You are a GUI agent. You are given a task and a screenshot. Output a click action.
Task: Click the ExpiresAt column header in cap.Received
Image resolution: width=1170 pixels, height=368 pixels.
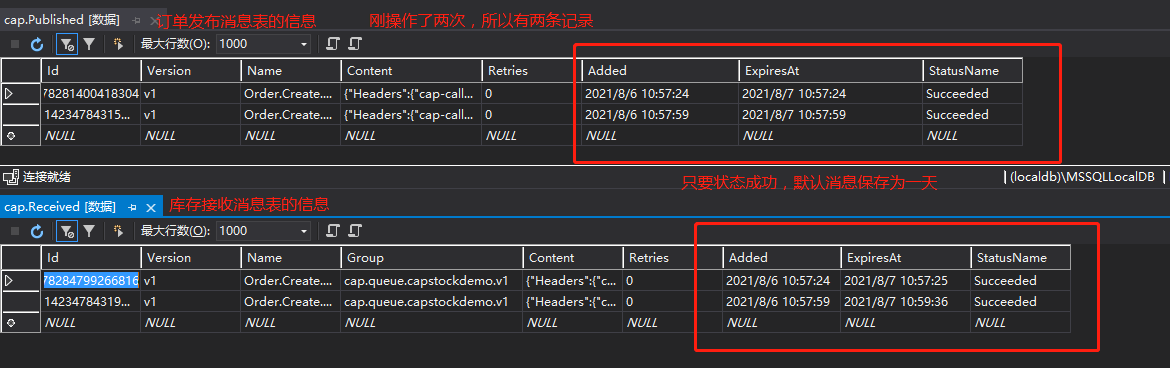click(905, 258)
